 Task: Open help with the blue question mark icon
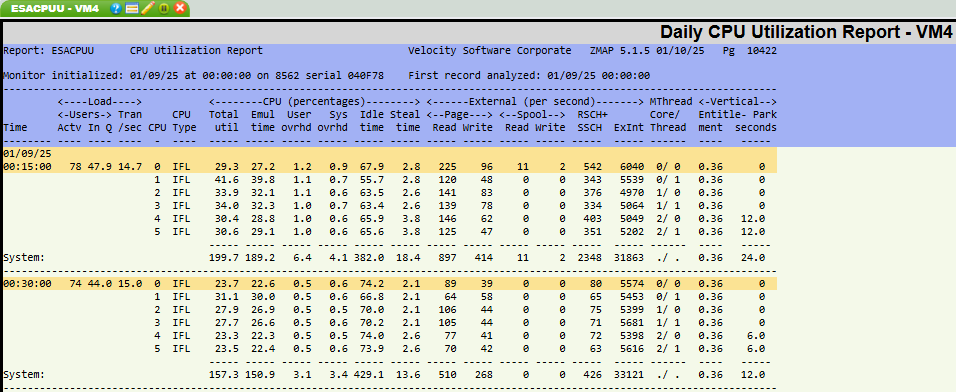tap(116, 8)
